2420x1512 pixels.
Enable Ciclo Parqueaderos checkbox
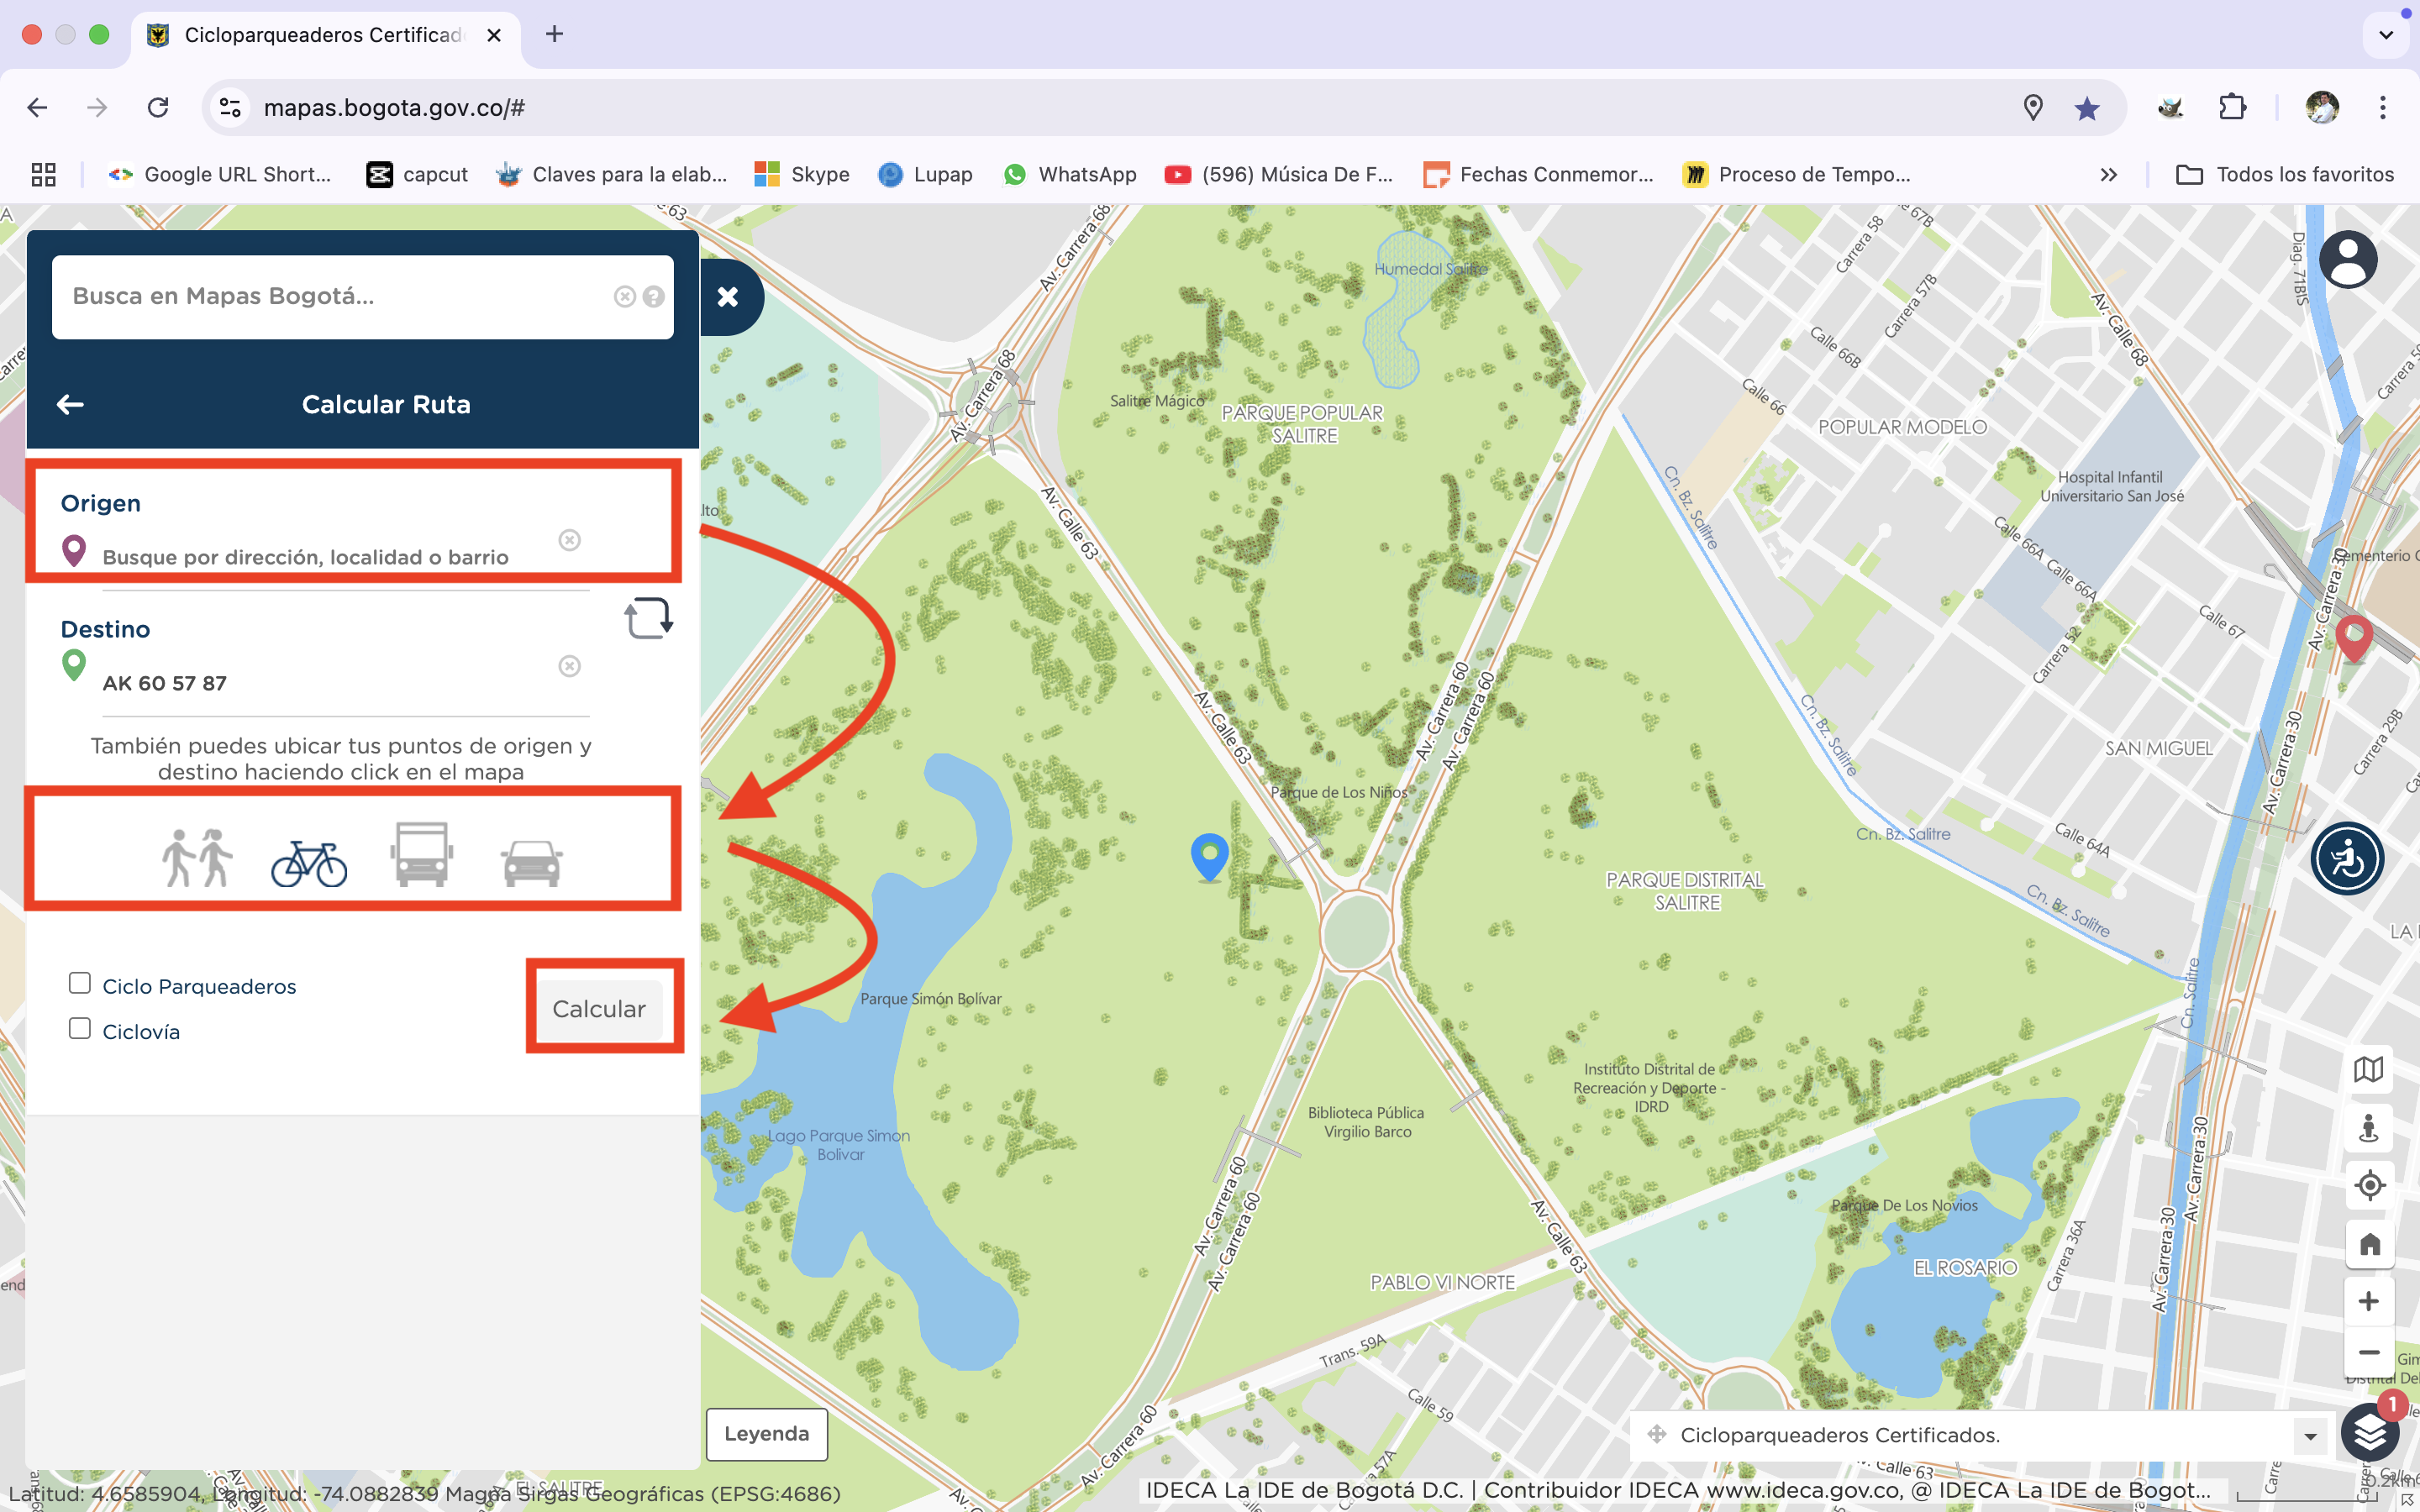pyautogui.click(x=80, y=984)
